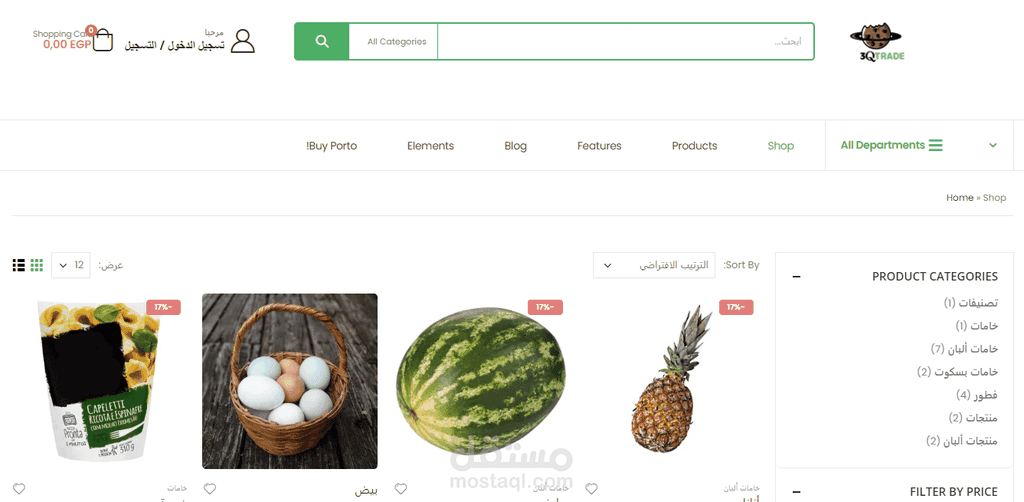Add watermelon product to wishlist heart
This screenshot has width=1024, height=502.
pos(400,488)
